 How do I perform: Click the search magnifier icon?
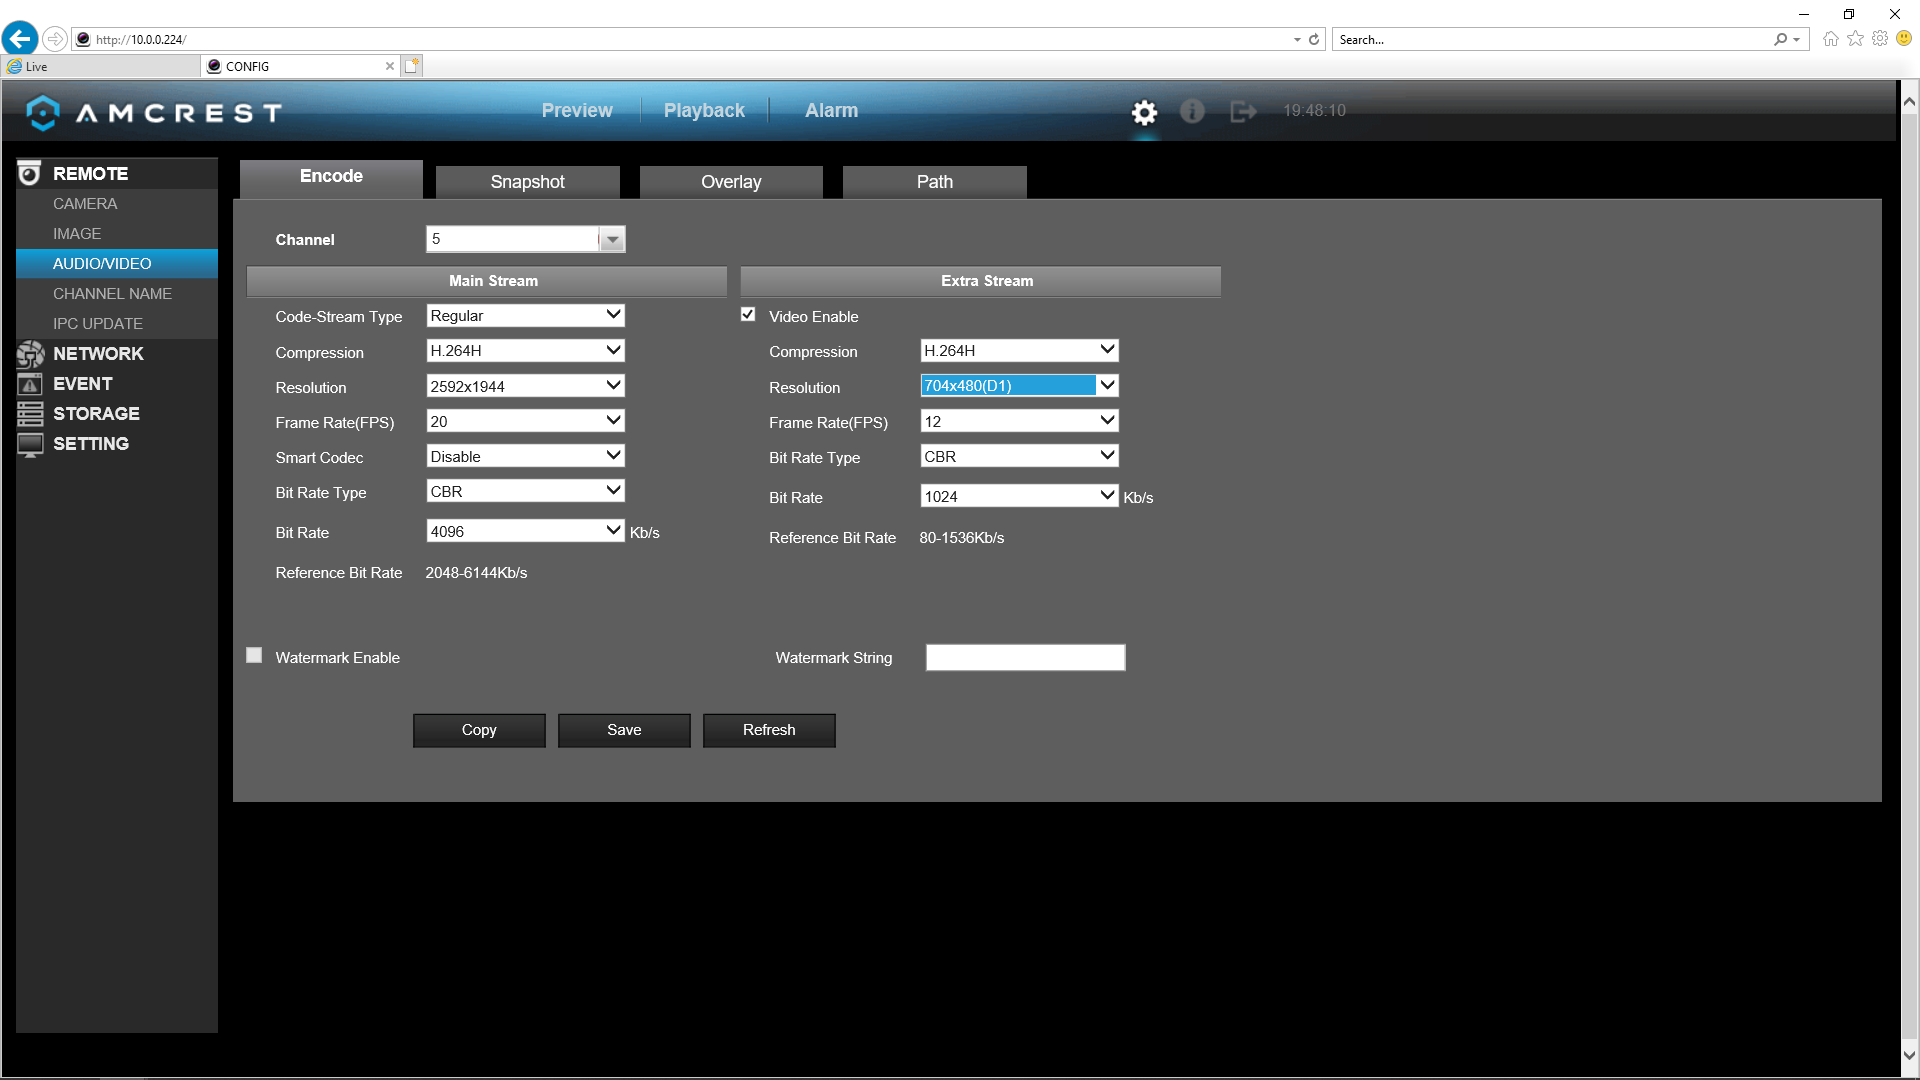point(1781,39)
